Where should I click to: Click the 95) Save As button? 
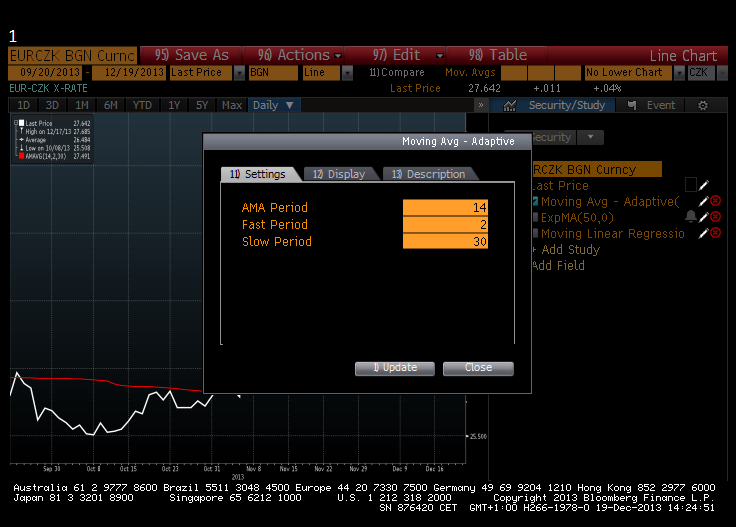(191, 55)
